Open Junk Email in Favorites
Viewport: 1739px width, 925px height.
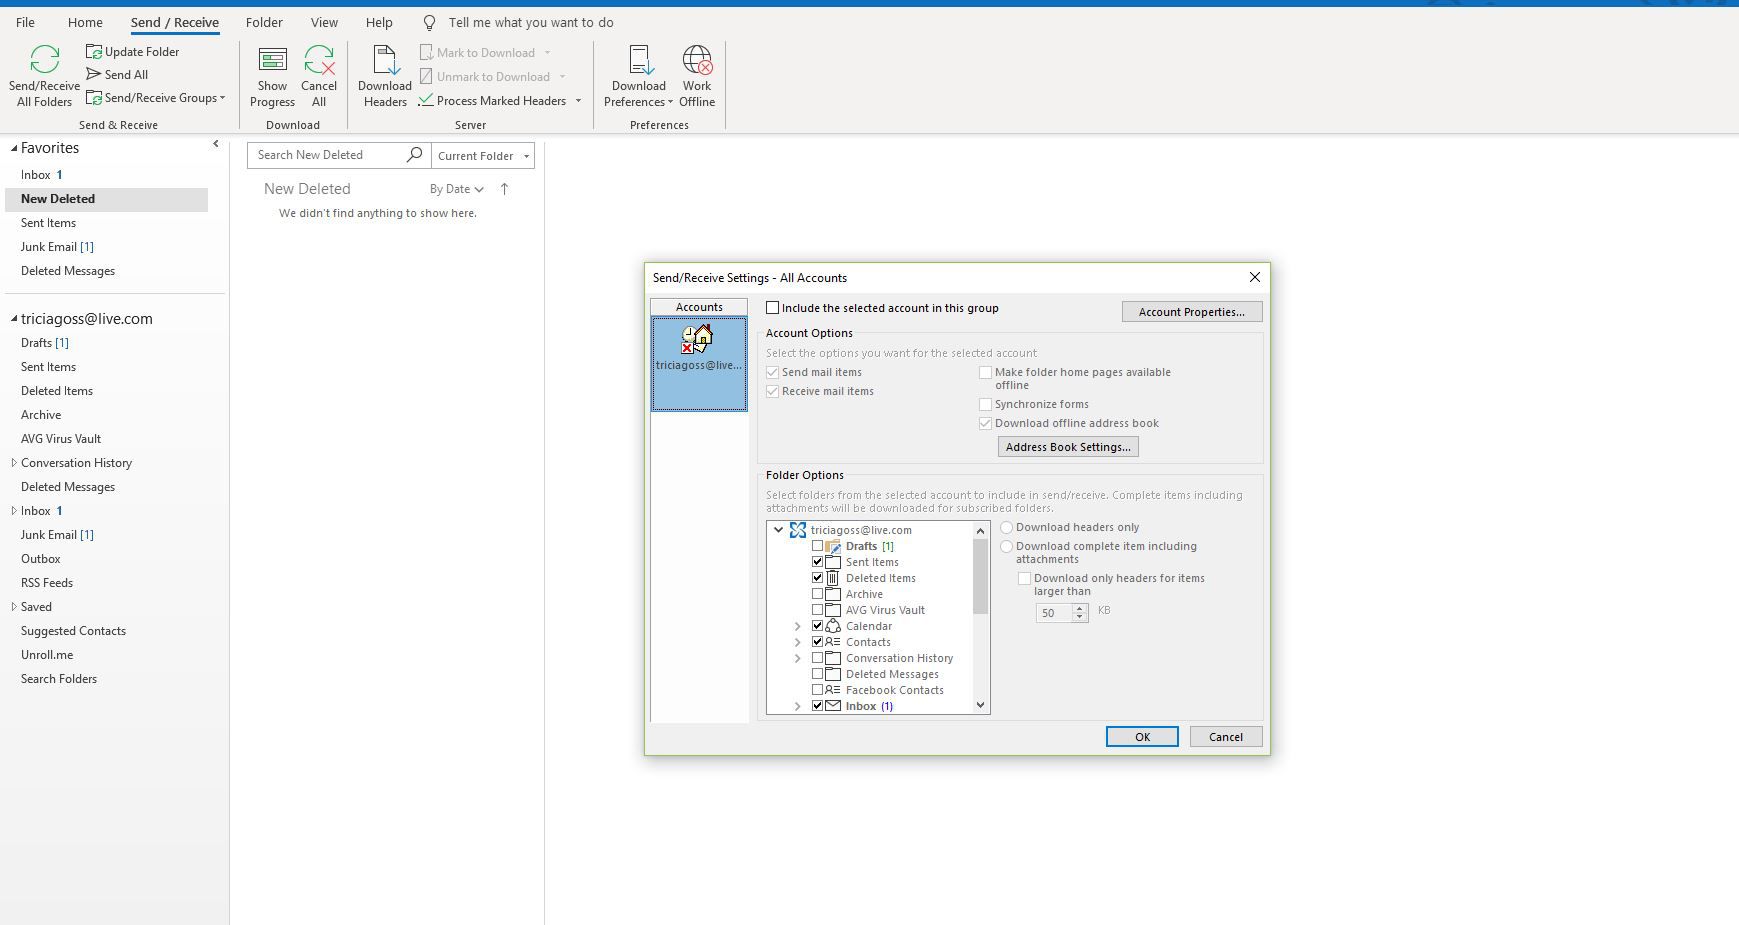click(57, 247)
